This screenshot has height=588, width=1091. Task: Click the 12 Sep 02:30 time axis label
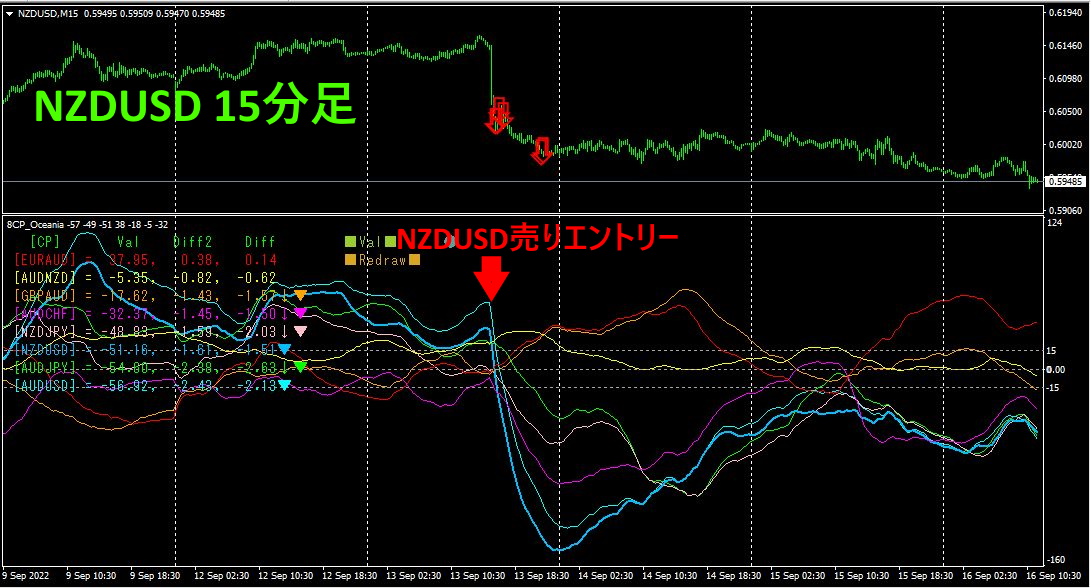coord(221,576)
